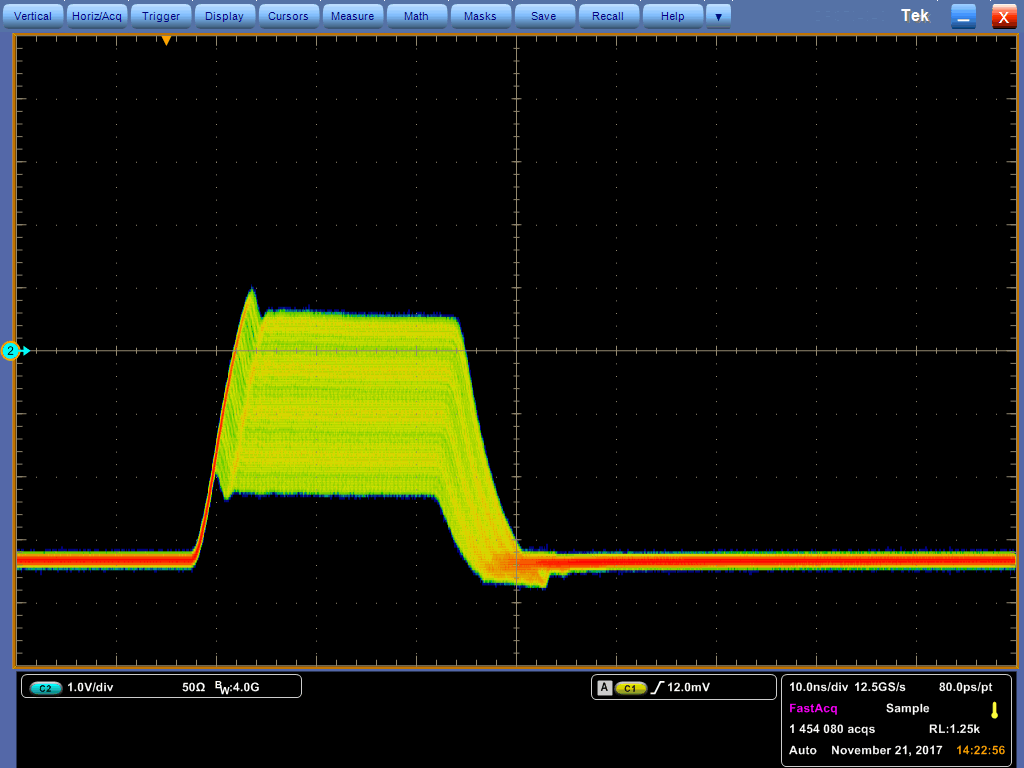Open the Trigger menu
The height and width of the screenshot is (768, 1024).
[161, 16]
